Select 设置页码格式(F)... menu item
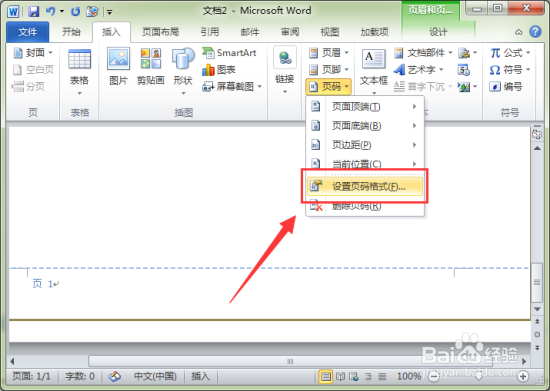The height and width of the screenshot is (391, 550). click(365, 186)
